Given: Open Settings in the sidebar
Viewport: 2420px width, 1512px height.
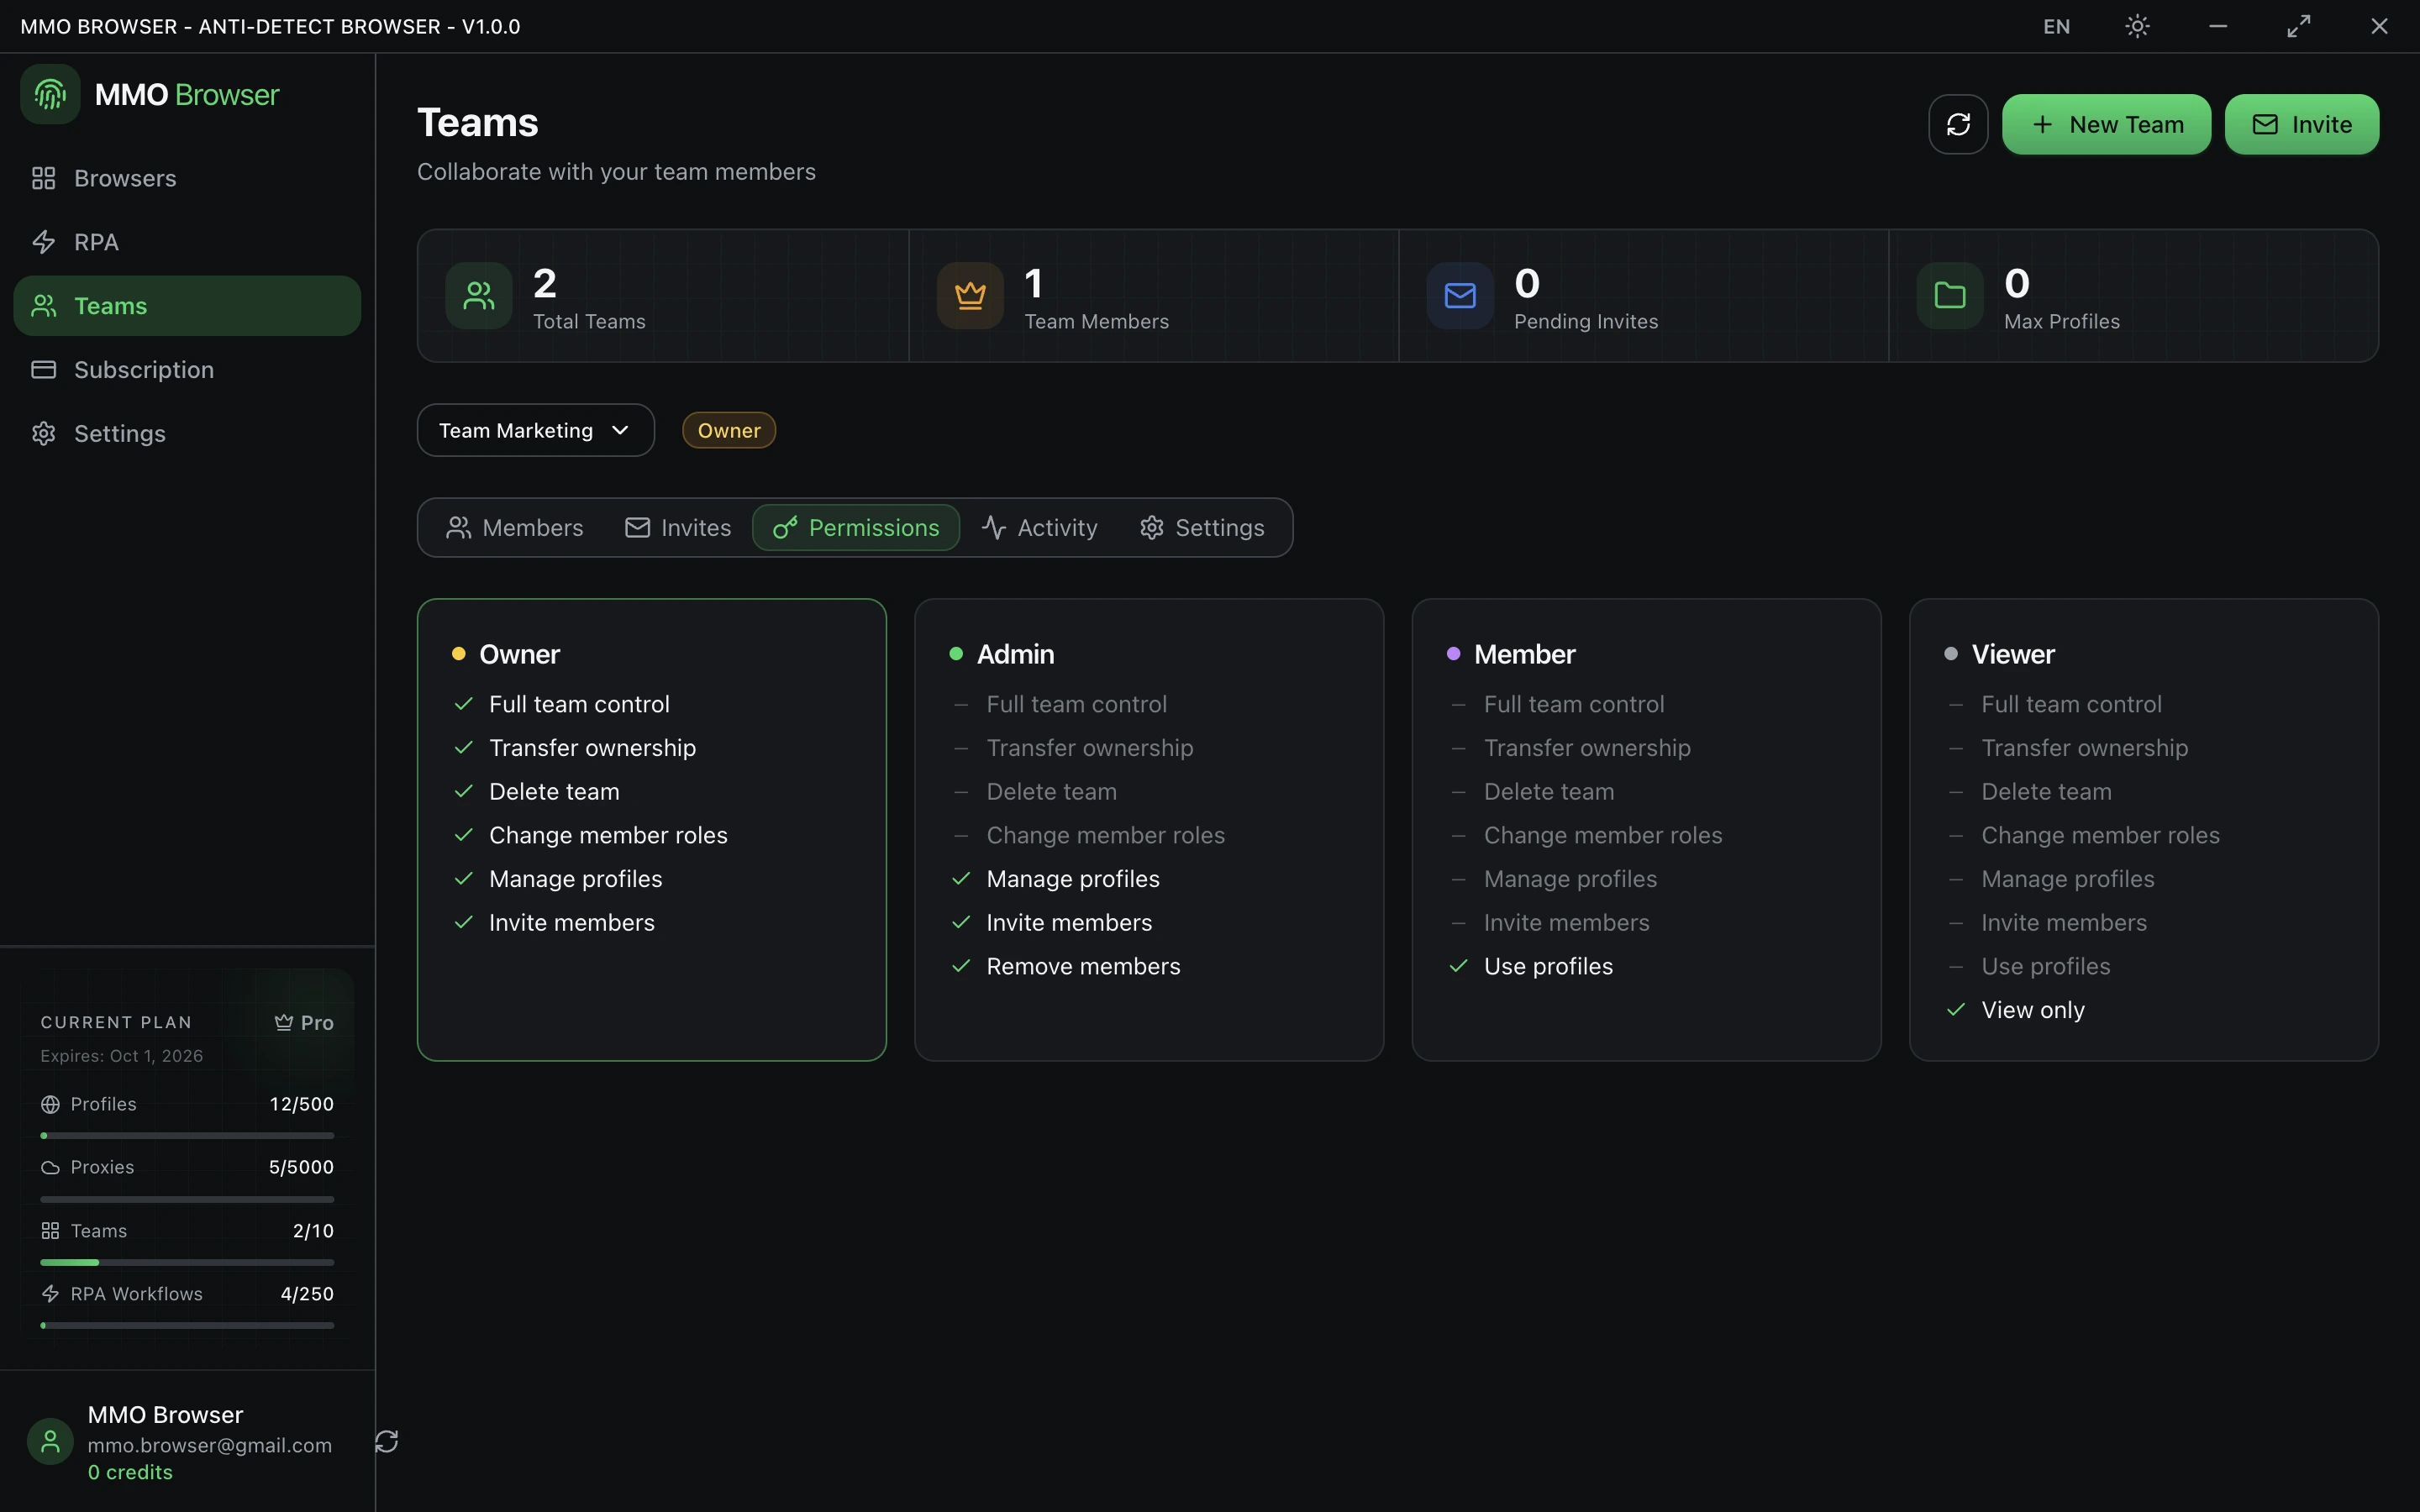Looking at the screenshot, I should click(x=187, y=434).
